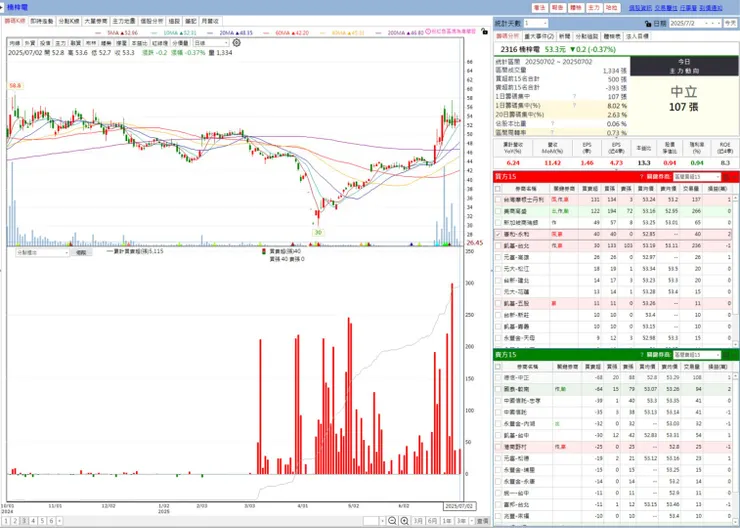Screen dimensions: 740x528
Task: Click the question mark beside 佔股本比重
Action: click(552, 124)
